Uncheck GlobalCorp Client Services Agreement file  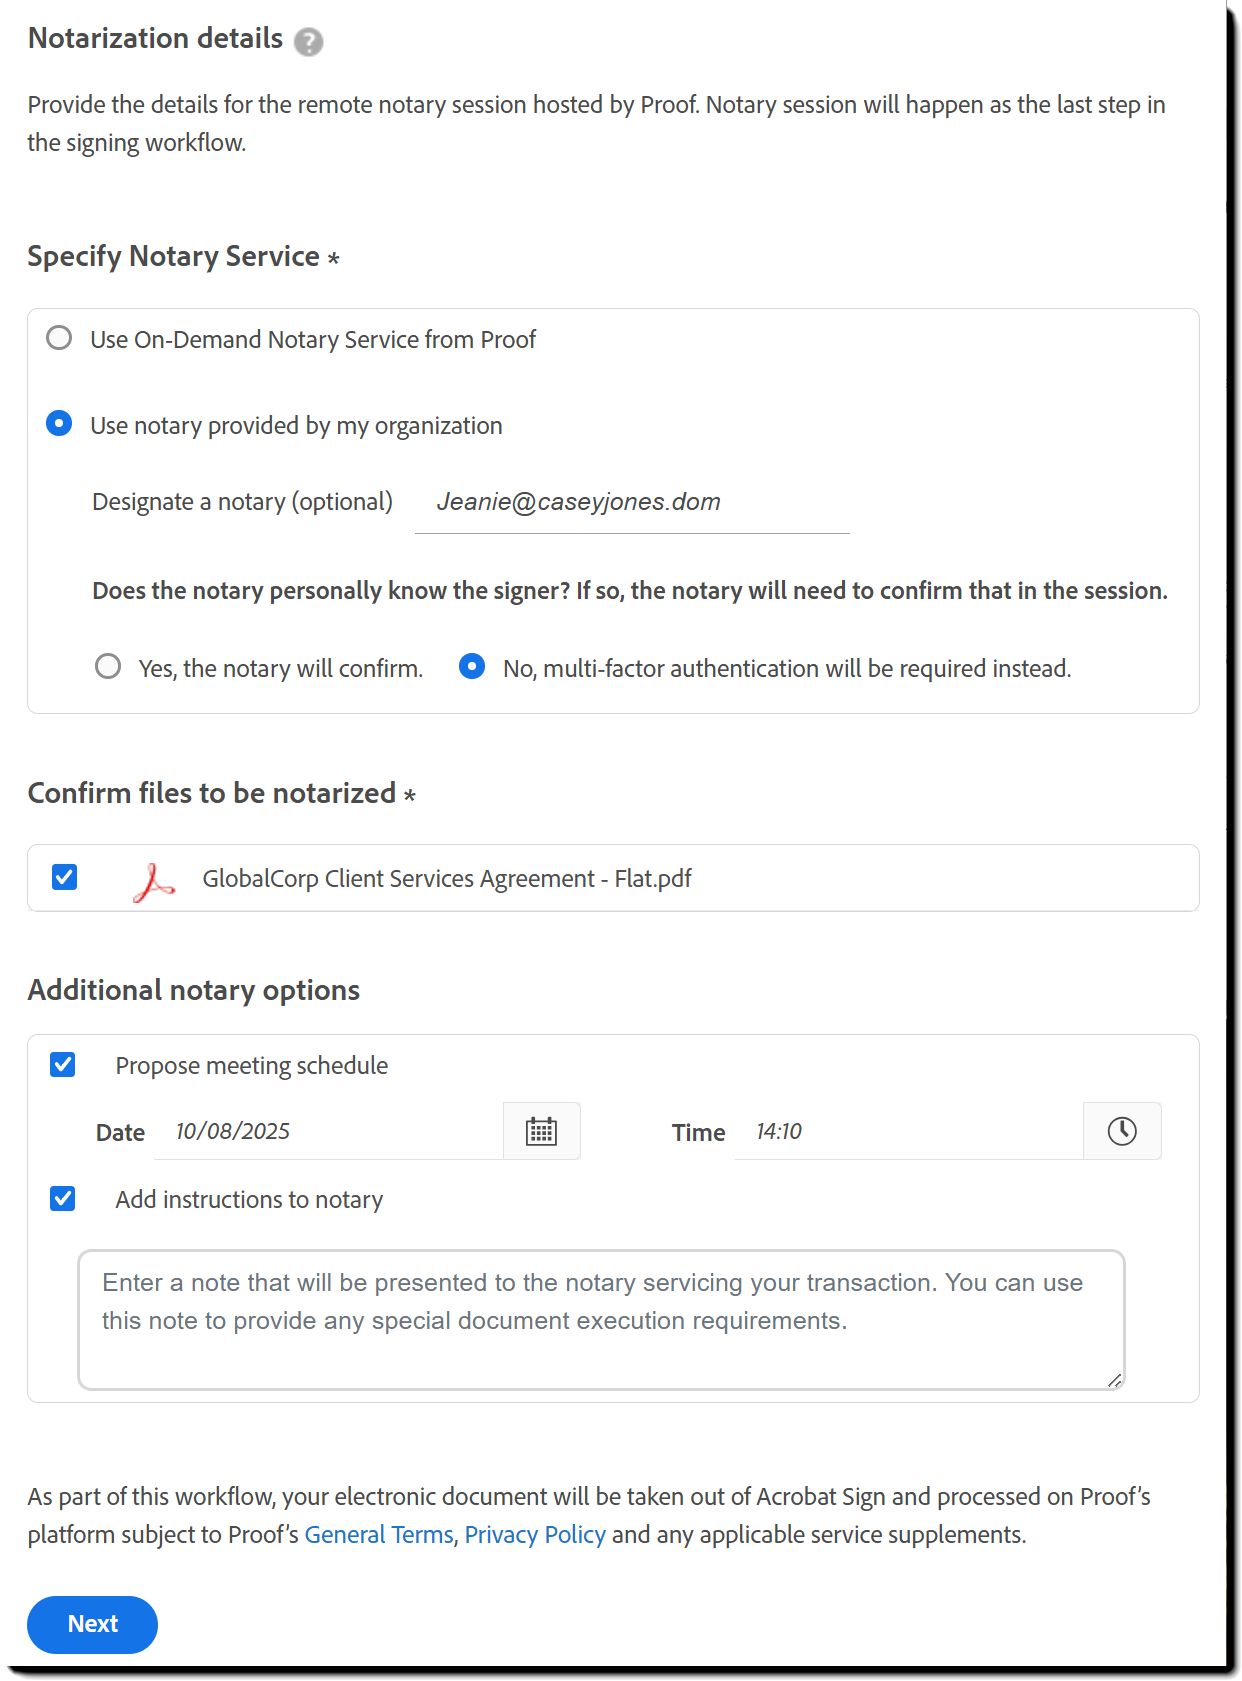[65, 878]
